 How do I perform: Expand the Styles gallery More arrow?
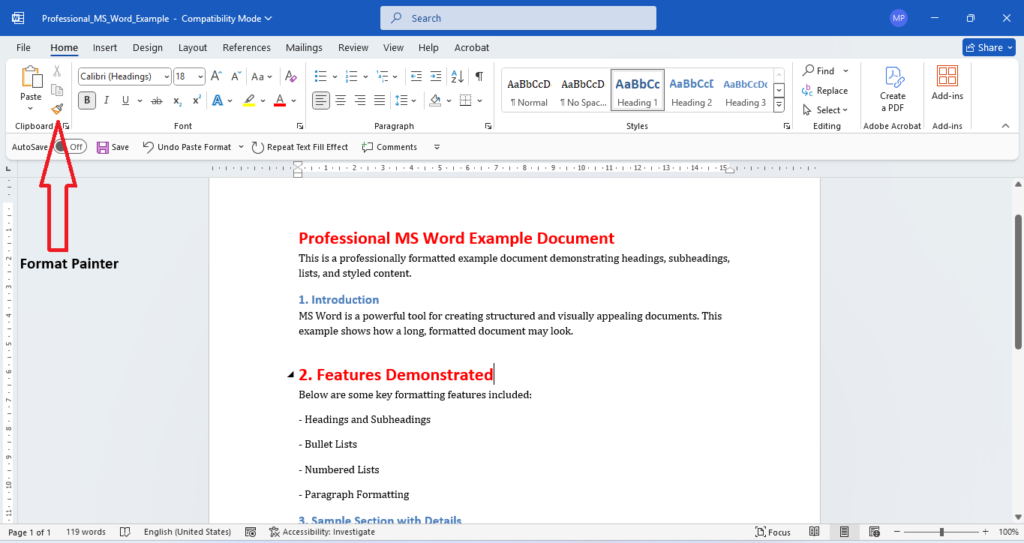tap(779, 105)
